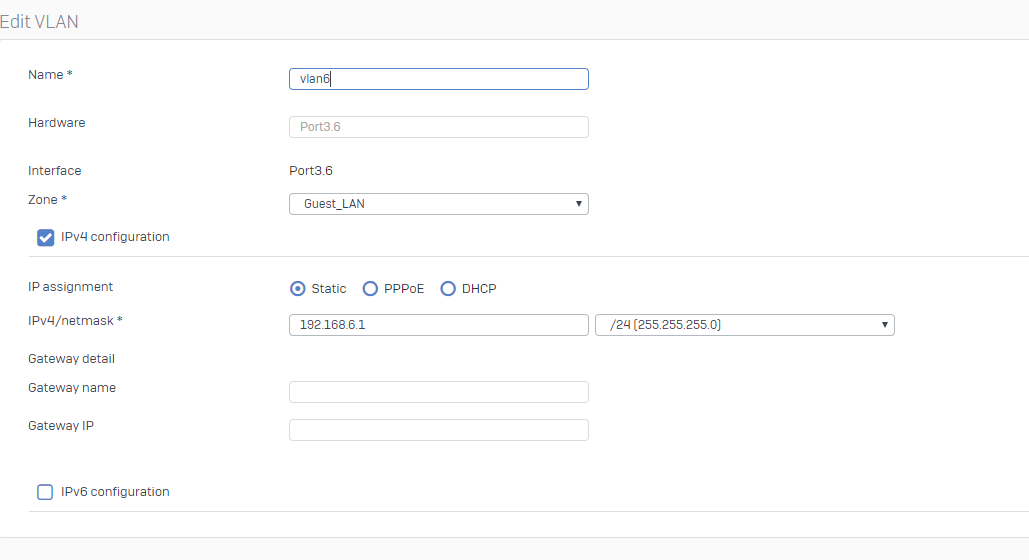Click the IPv6 configuration label text
The image size is (1029, 560).
point(115,491)
